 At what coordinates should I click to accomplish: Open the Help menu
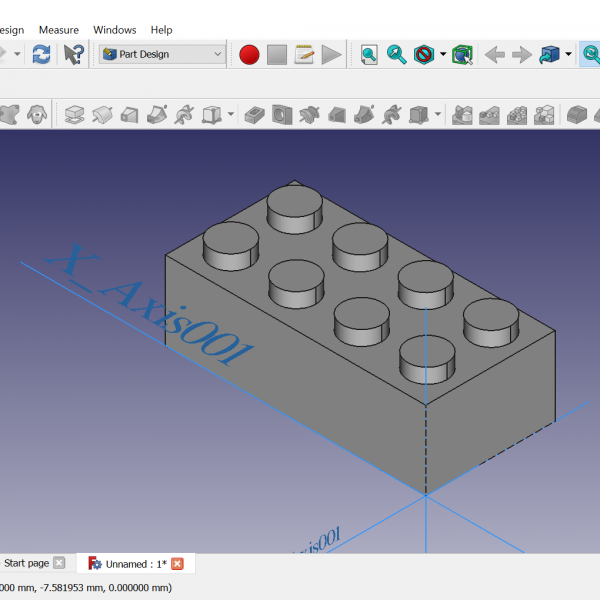[x=161, y=30]
